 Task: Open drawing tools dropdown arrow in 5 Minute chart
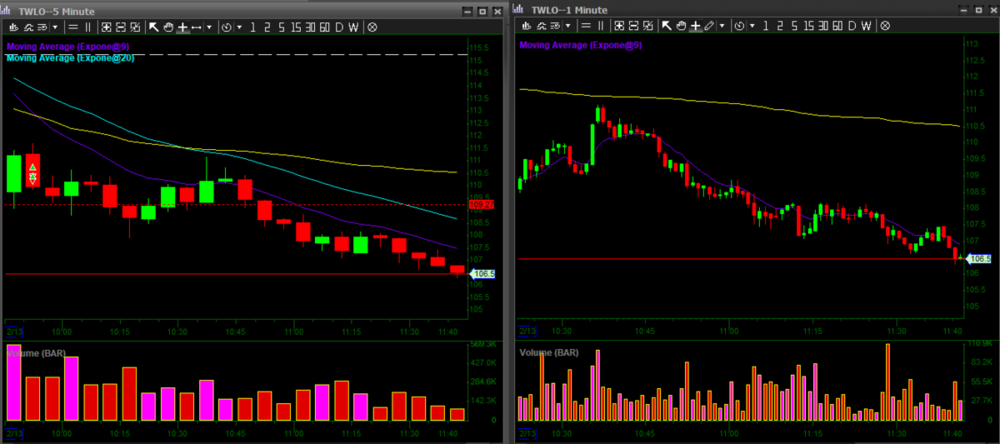pos(211,27)
